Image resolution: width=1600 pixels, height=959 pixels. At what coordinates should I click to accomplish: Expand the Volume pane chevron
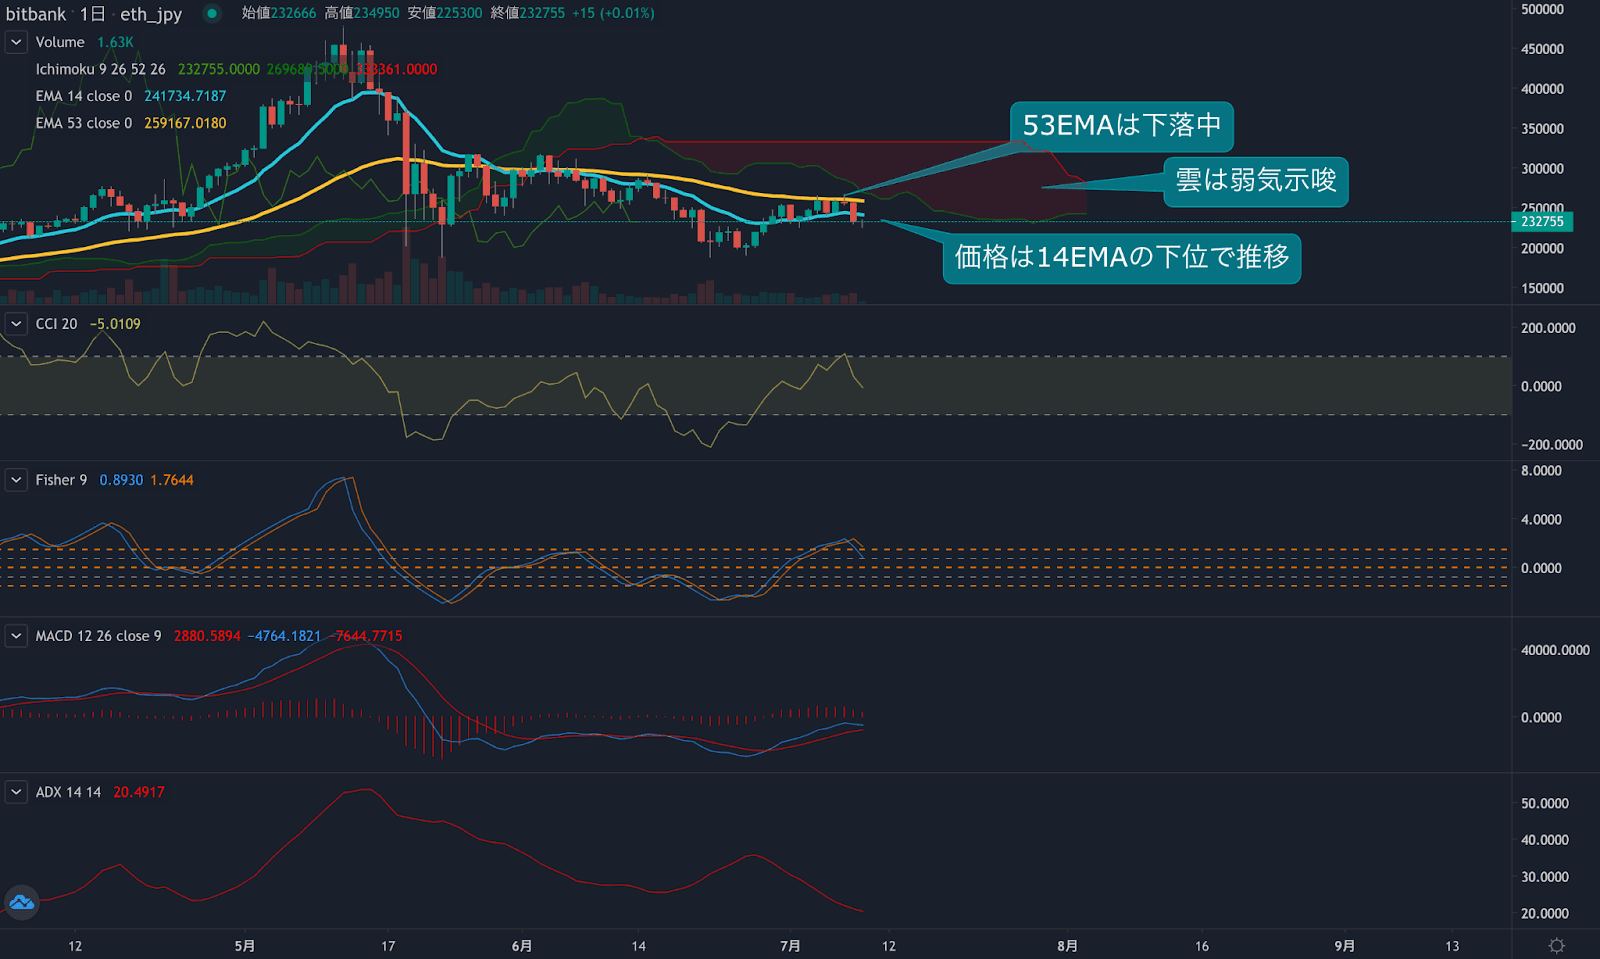point(15,42)
